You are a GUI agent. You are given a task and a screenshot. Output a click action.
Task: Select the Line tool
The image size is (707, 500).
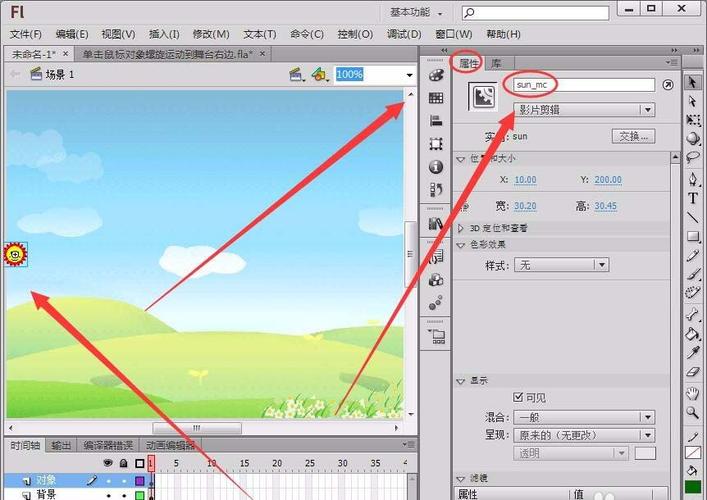(693, 217)
